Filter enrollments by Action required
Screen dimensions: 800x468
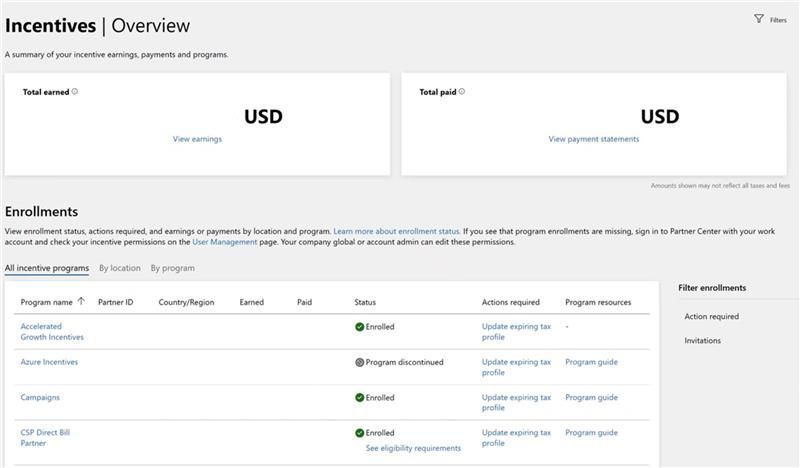(712, 316)
